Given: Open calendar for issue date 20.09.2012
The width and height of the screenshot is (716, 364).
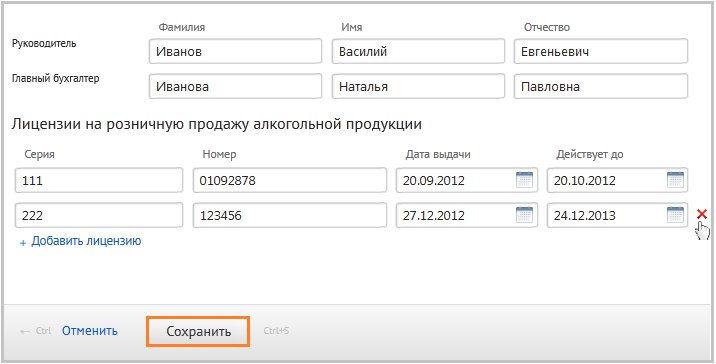Looking at the screenshot, I should (524, 180).
